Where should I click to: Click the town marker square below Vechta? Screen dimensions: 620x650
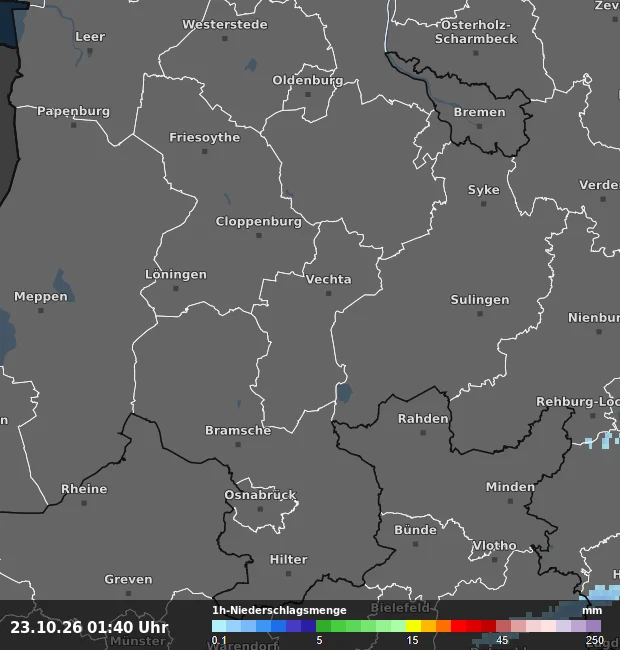tap(329, 293)
